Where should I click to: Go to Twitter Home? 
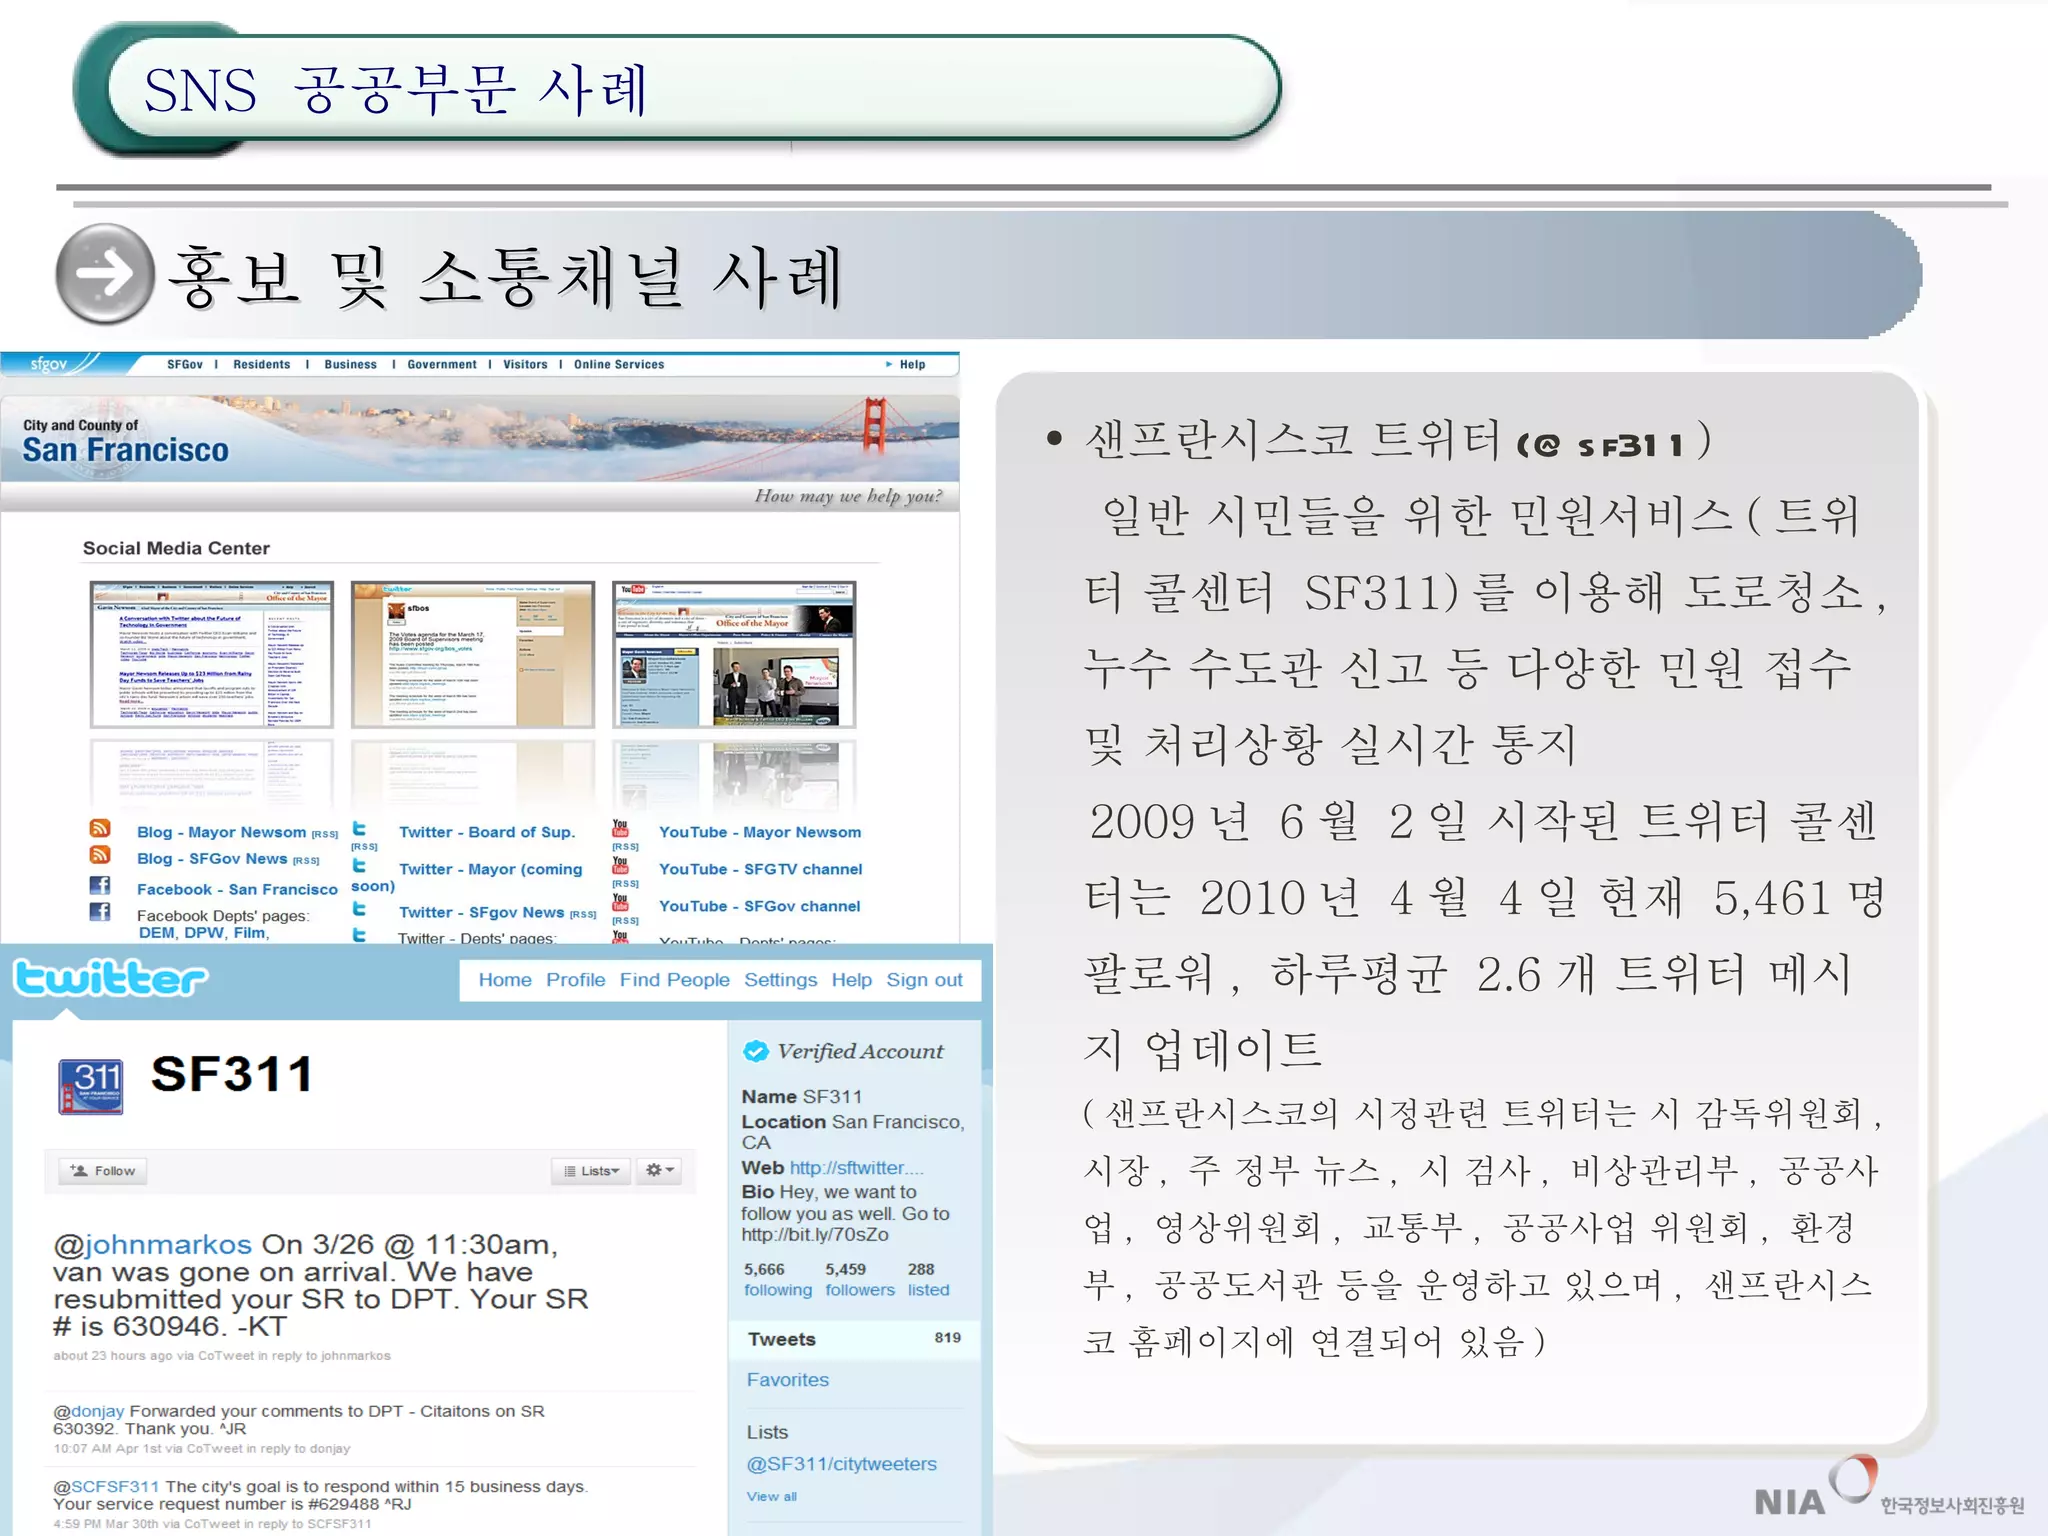coord(505,980)
